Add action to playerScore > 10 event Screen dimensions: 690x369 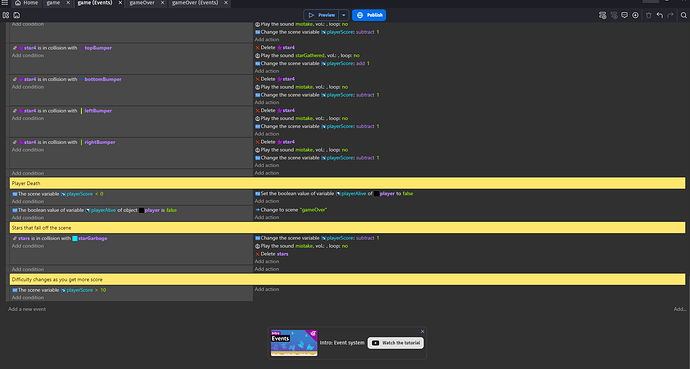point(267,289)
